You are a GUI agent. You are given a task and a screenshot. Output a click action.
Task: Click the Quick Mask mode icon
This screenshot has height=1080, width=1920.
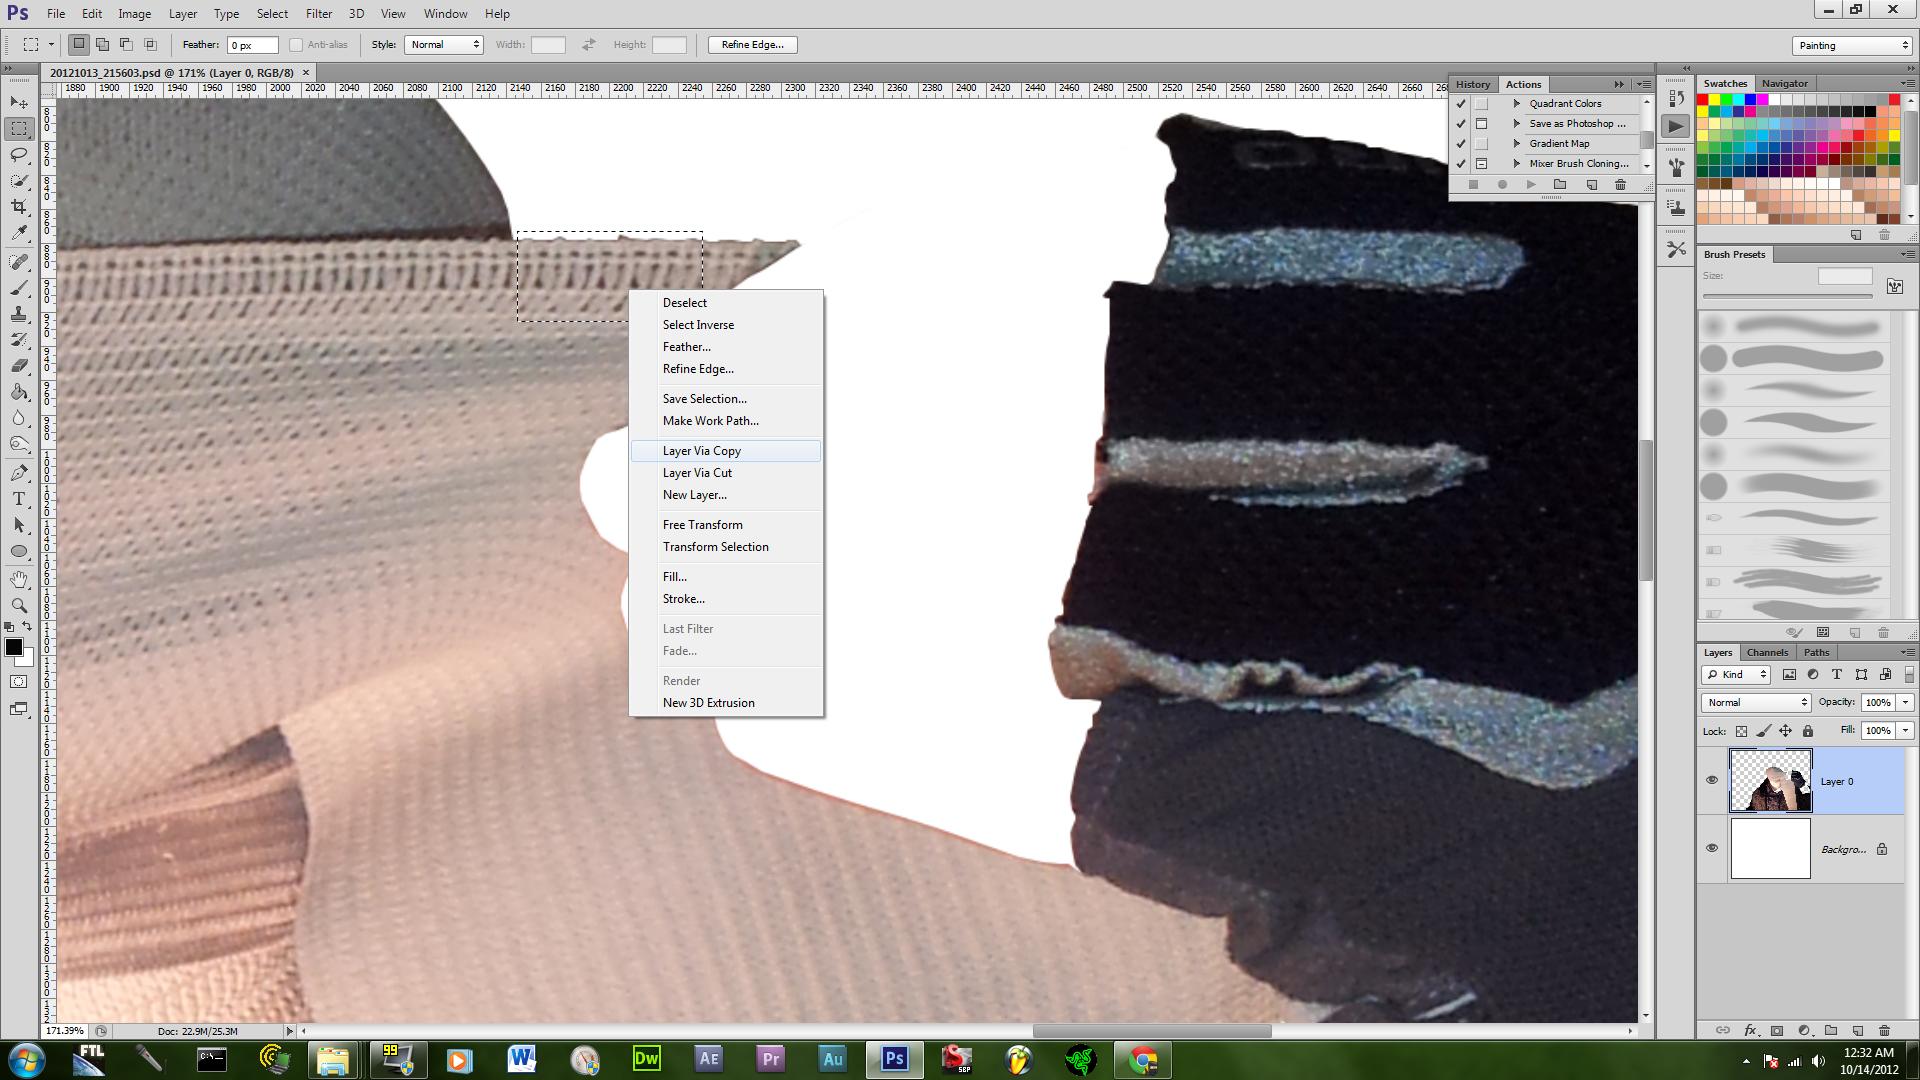click(19, 682)
